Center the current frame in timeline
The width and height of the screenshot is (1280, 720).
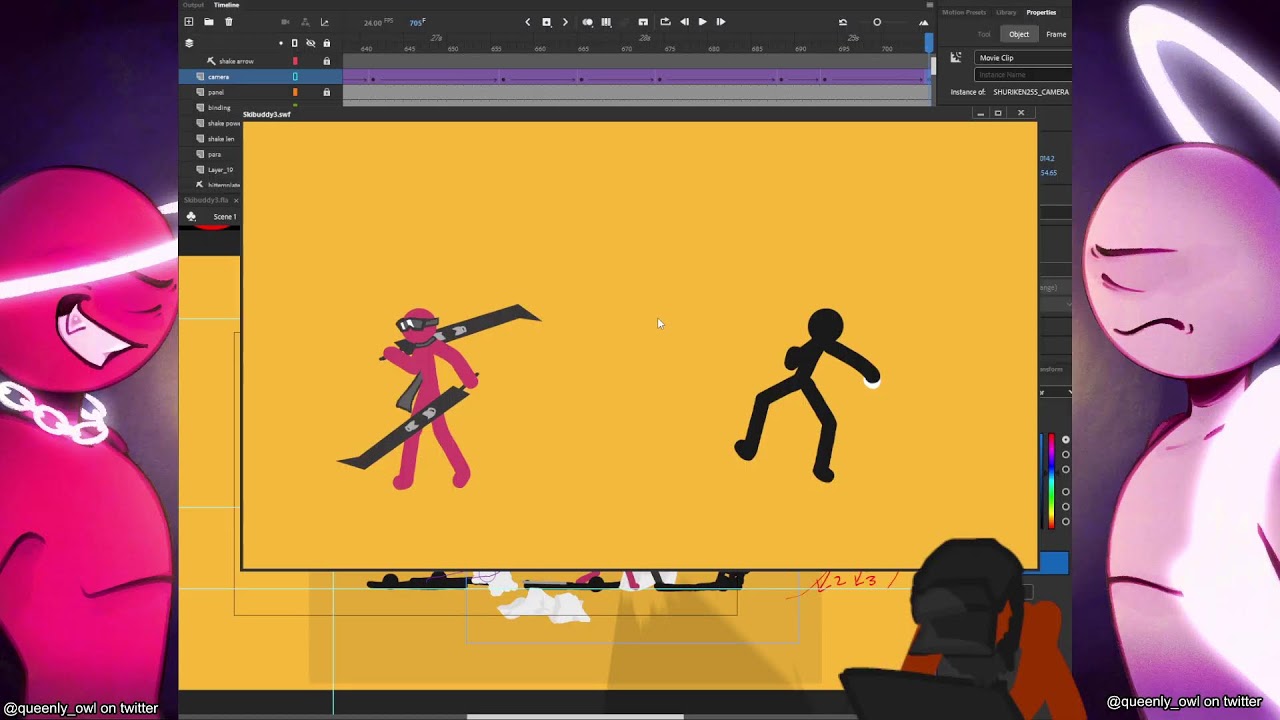click(643, 22)
